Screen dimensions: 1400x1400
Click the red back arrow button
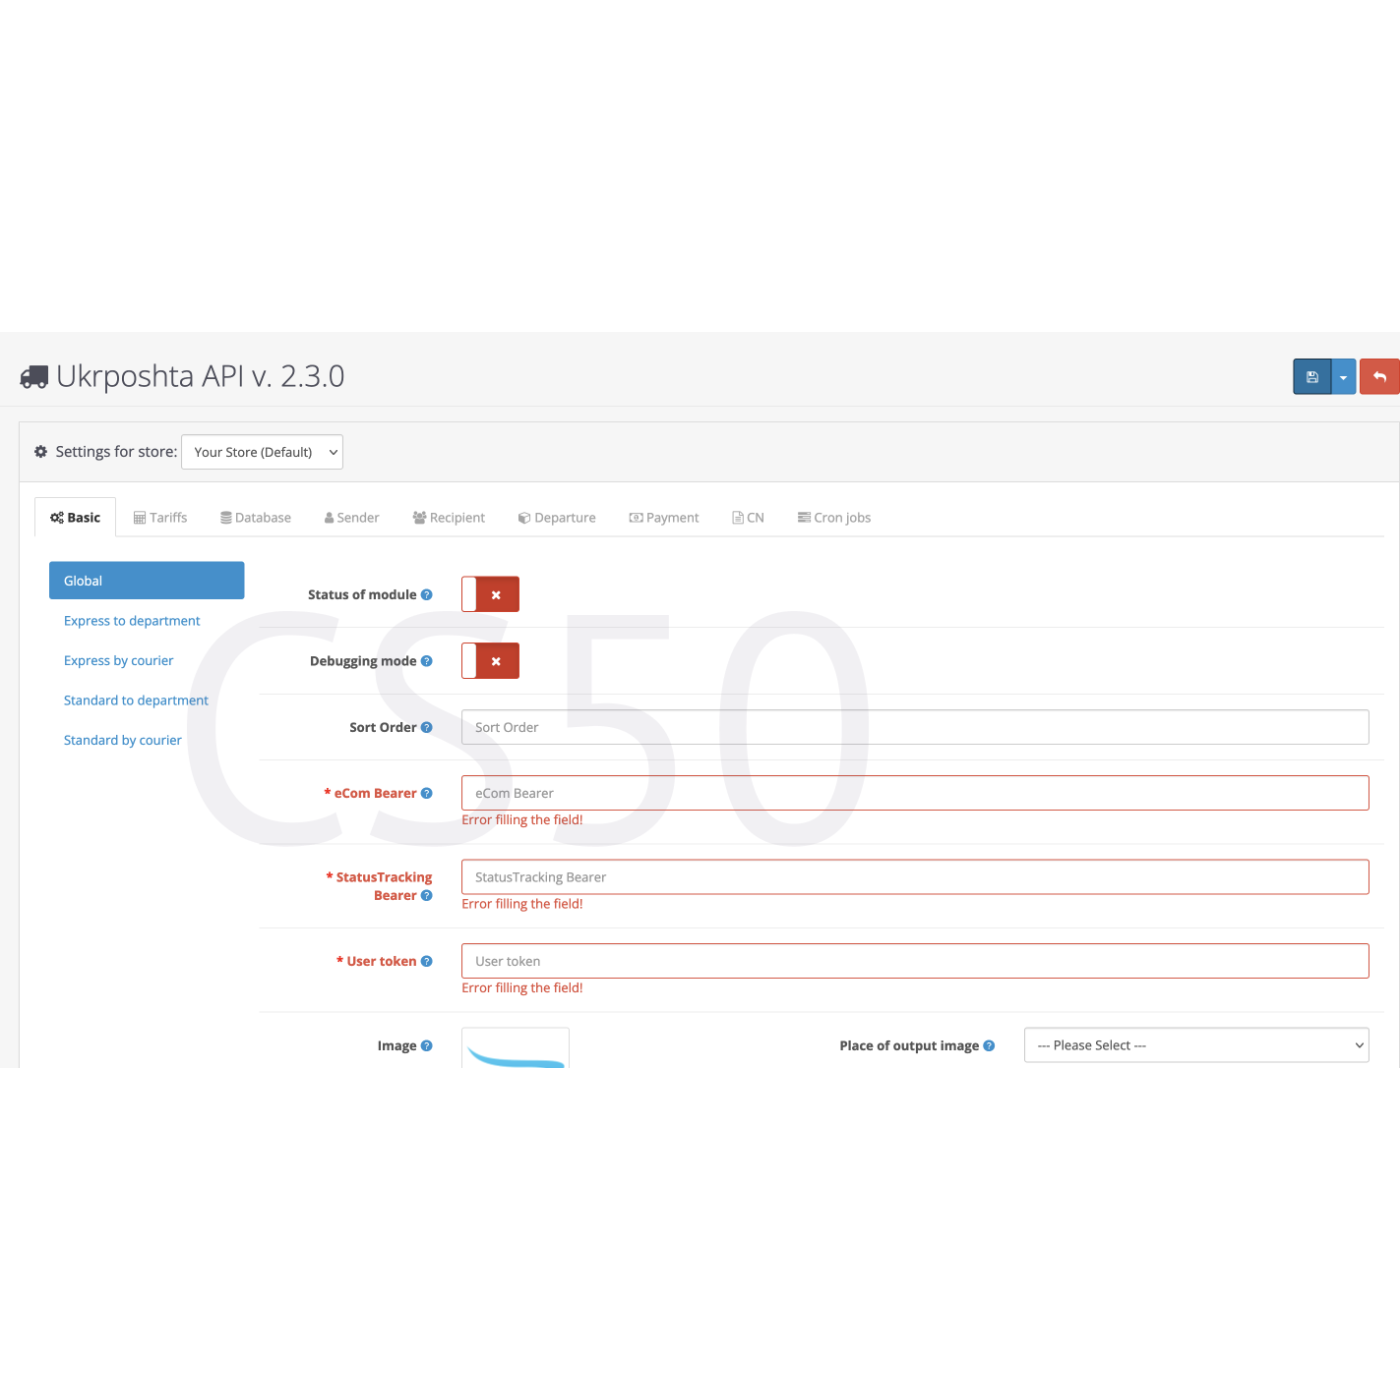point(1379,377)
